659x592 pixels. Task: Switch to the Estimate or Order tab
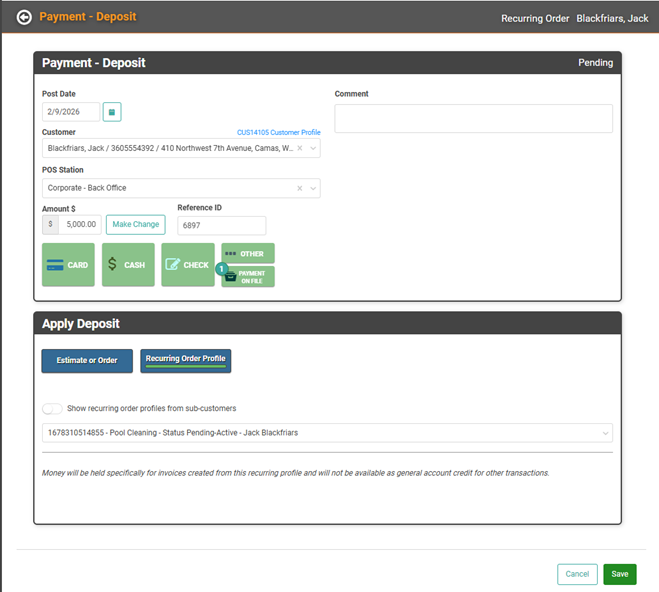(x=87, y=361)
